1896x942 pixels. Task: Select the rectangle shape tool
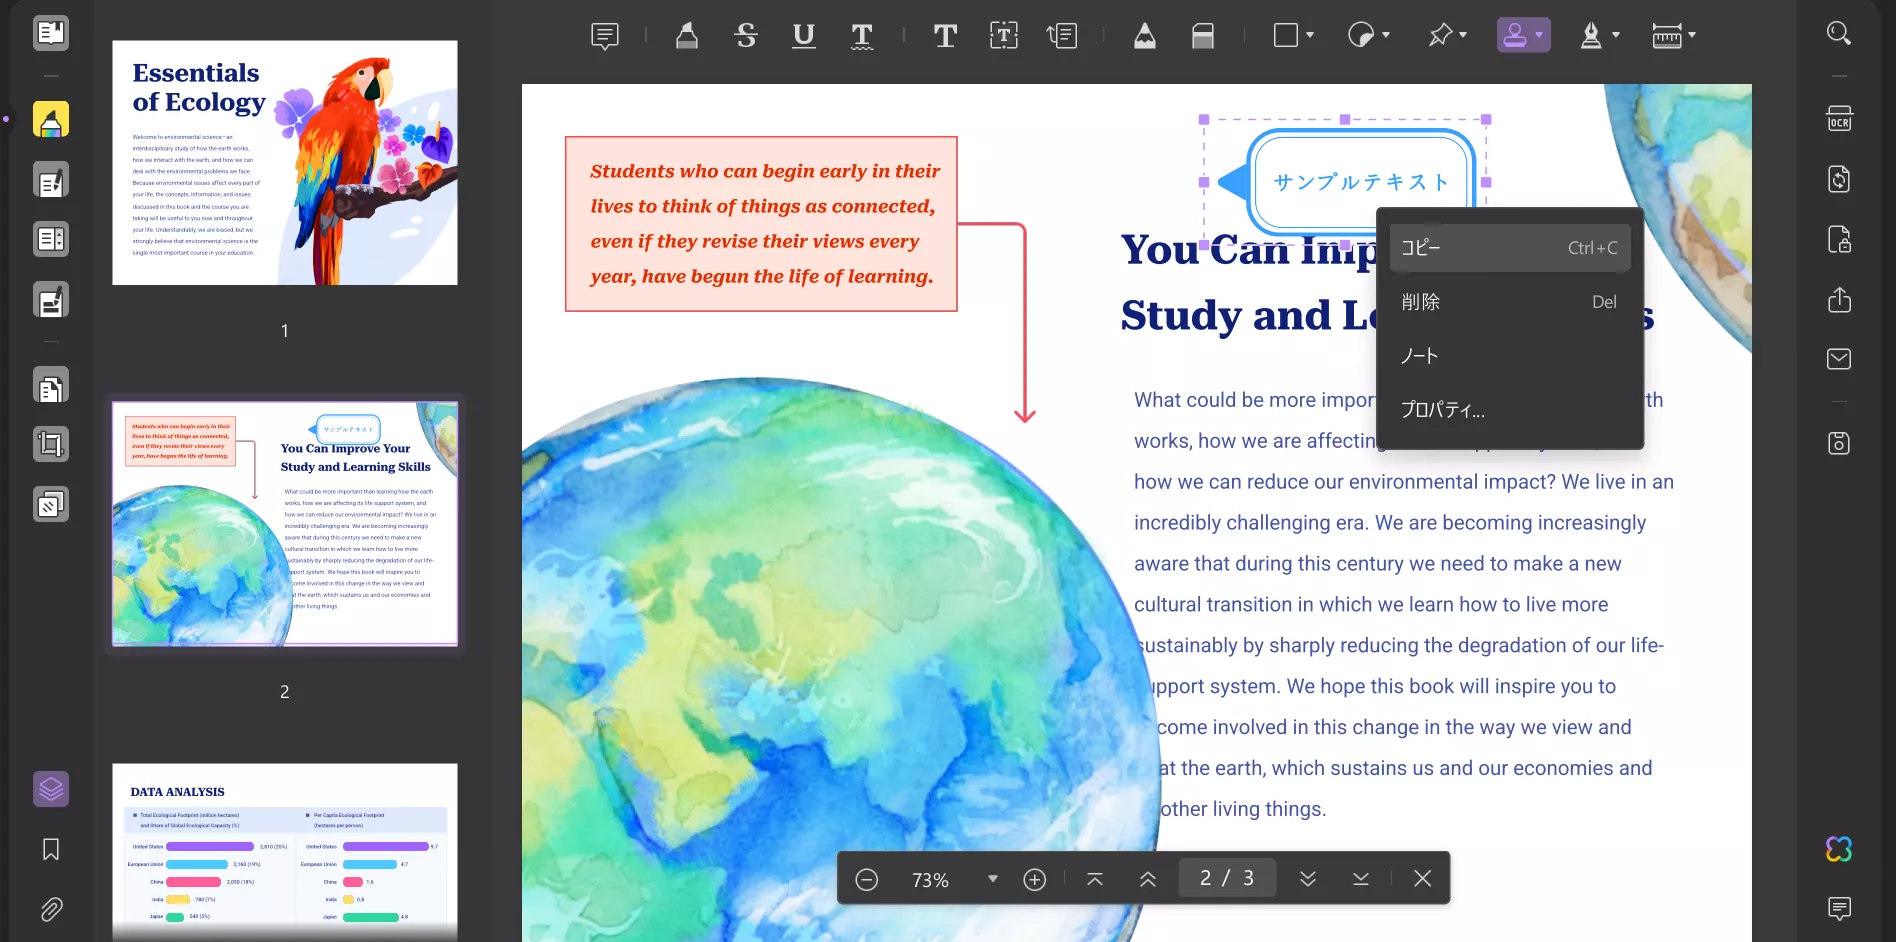pos(1286,35)
